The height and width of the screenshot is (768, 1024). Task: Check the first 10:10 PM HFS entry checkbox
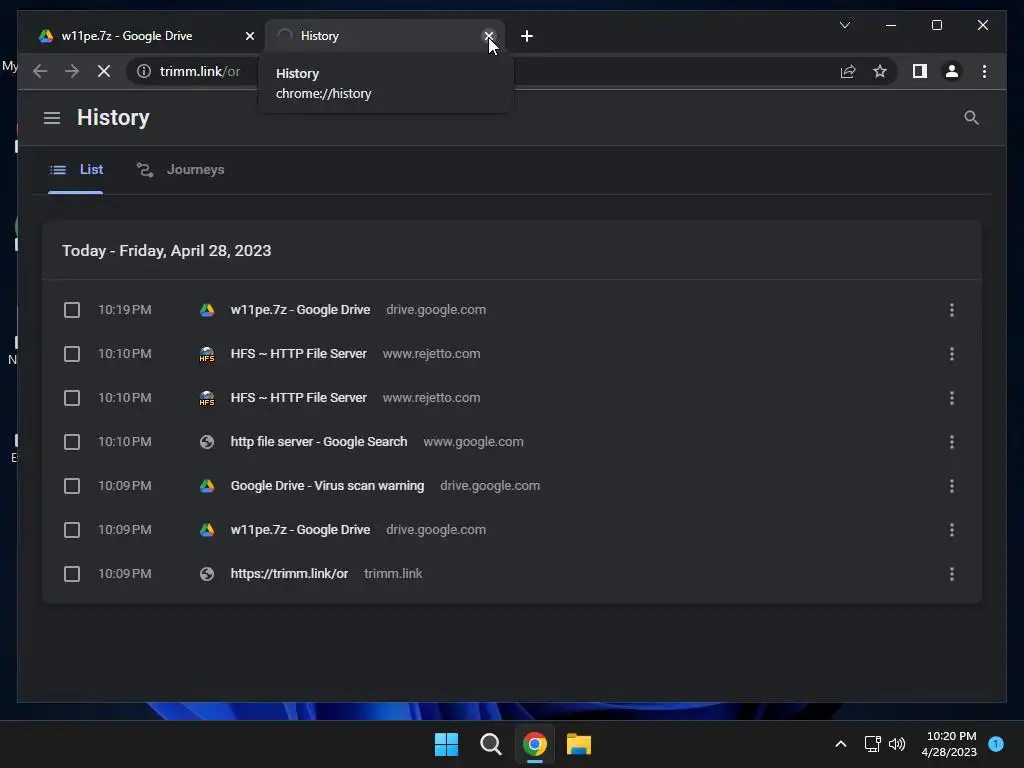tap(72, 354)
